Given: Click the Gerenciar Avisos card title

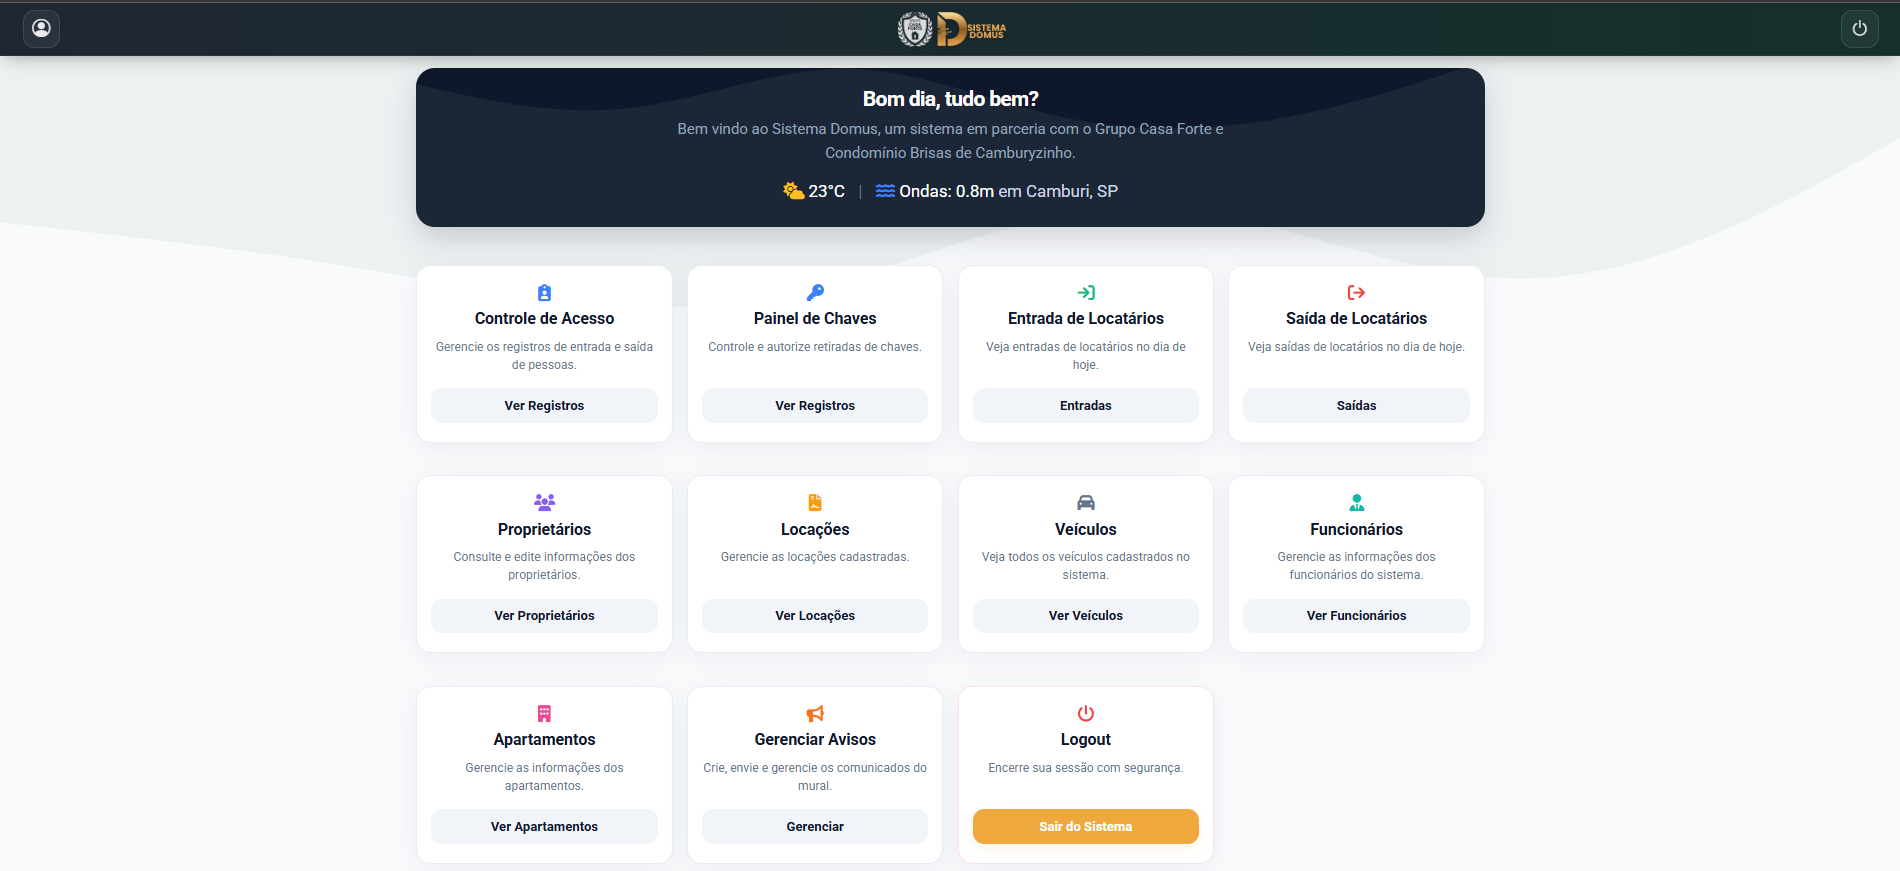Looking at the screenshot, I should click(x=815, y=740).
